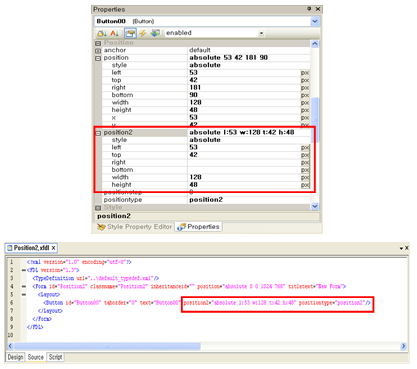Click px unit button on position2 left row
417x369 pixels.
click(x=305, y=147)
